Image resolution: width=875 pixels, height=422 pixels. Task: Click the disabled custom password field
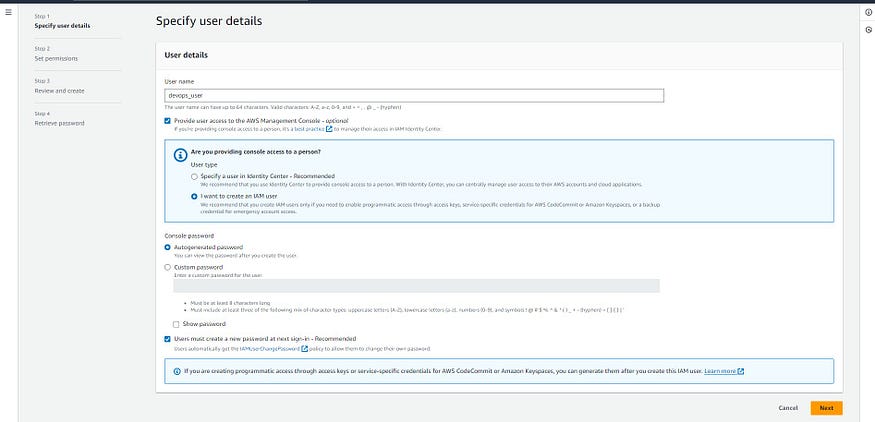click(416, 286)
